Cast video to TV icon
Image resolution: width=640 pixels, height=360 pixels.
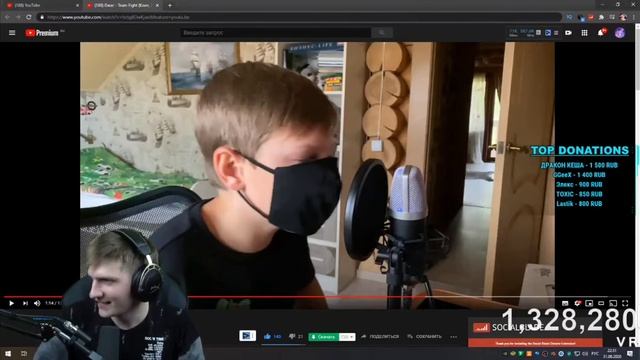(613, 303)
